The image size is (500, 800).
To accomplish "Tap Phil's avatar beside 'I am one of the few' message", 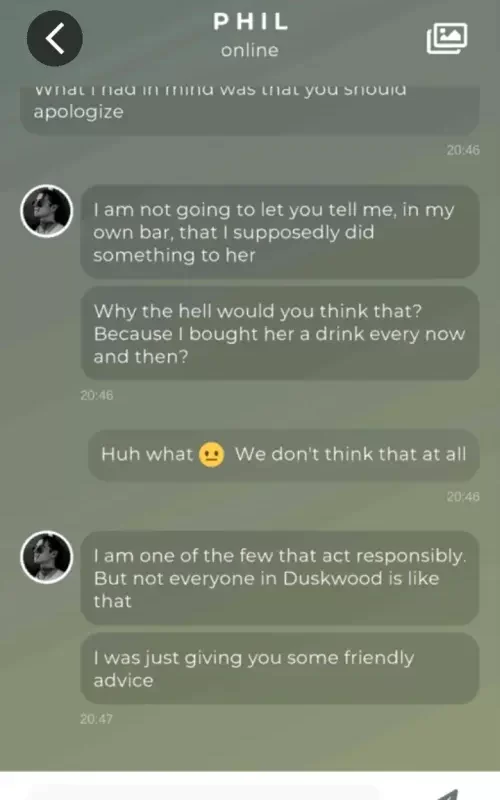I will coord(46,557).
